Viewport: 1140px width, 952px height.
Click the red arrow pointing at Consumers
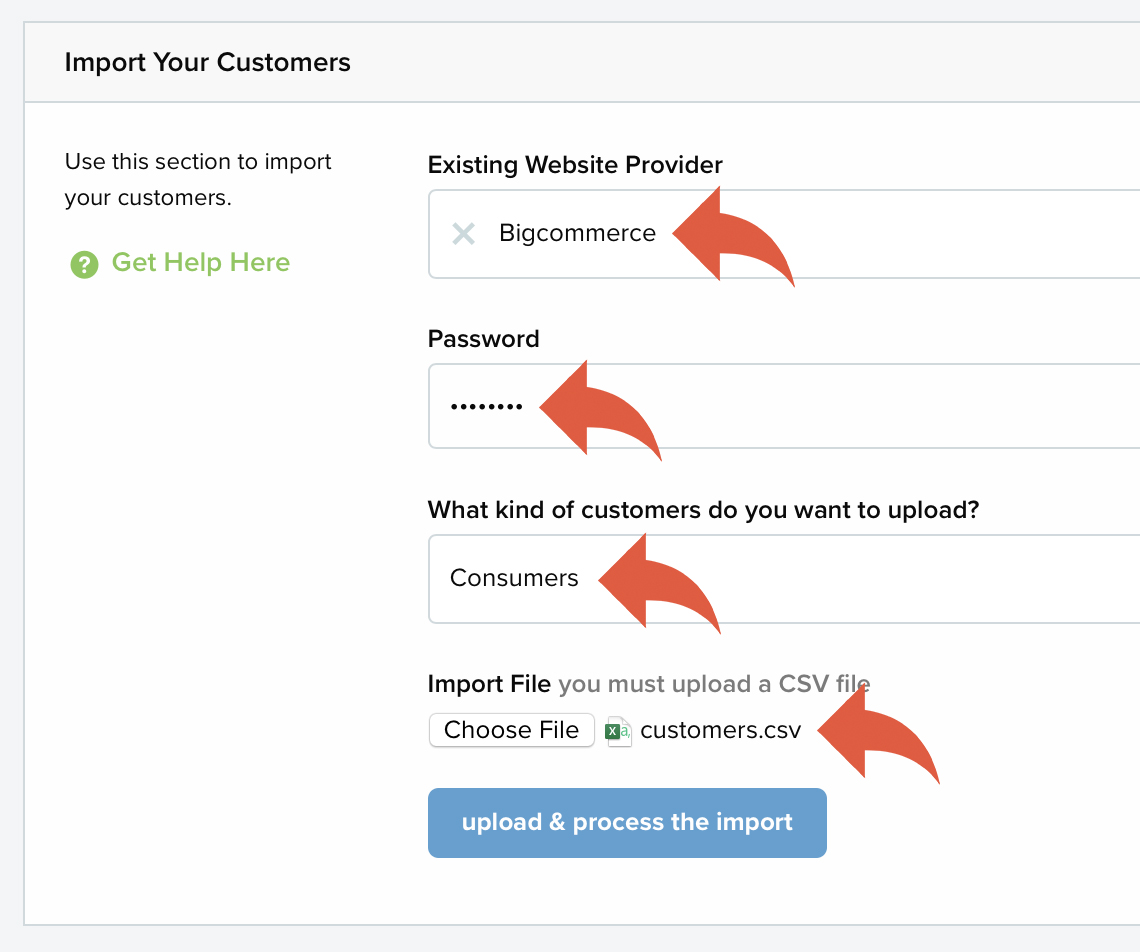pos(659,583)
